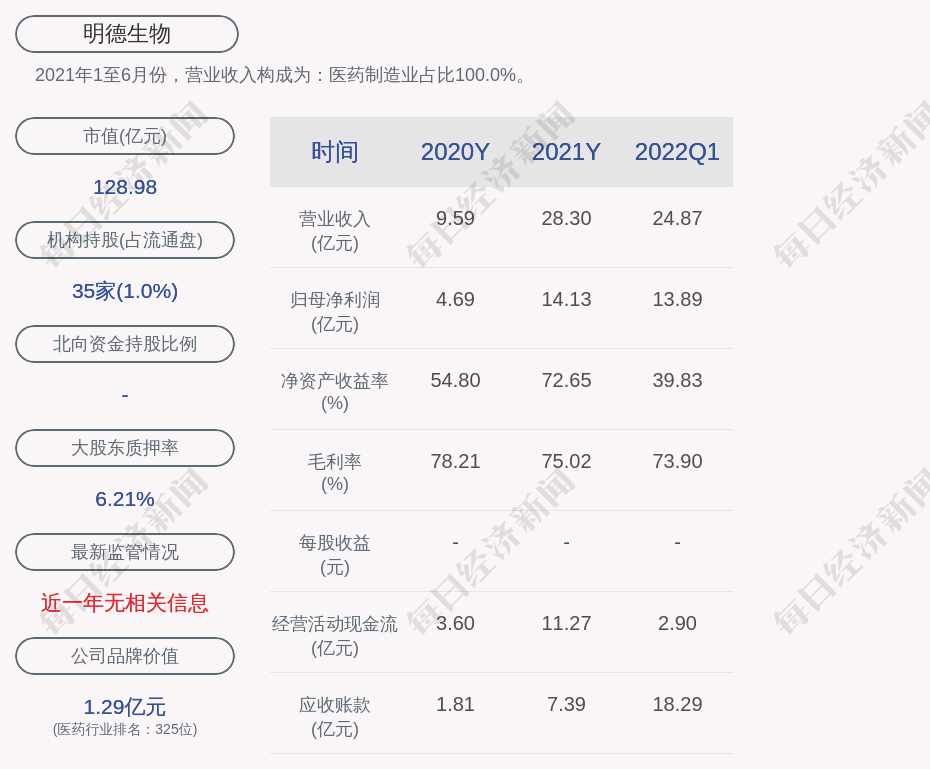
Task: Select 2020Y revenue value 9.59
Action: click(x=456, y=218)
